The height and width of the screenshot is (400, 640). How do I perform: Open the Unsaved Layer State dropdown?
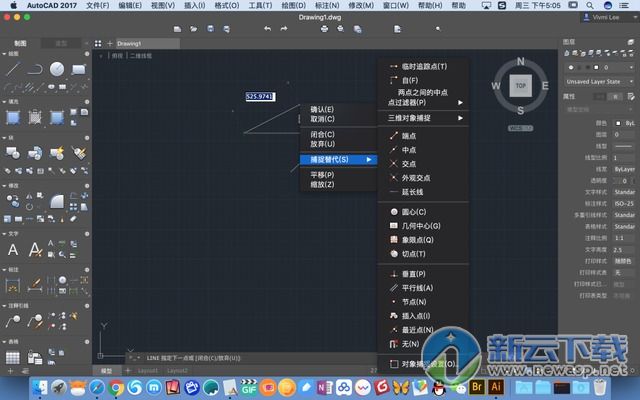point(599,82)
